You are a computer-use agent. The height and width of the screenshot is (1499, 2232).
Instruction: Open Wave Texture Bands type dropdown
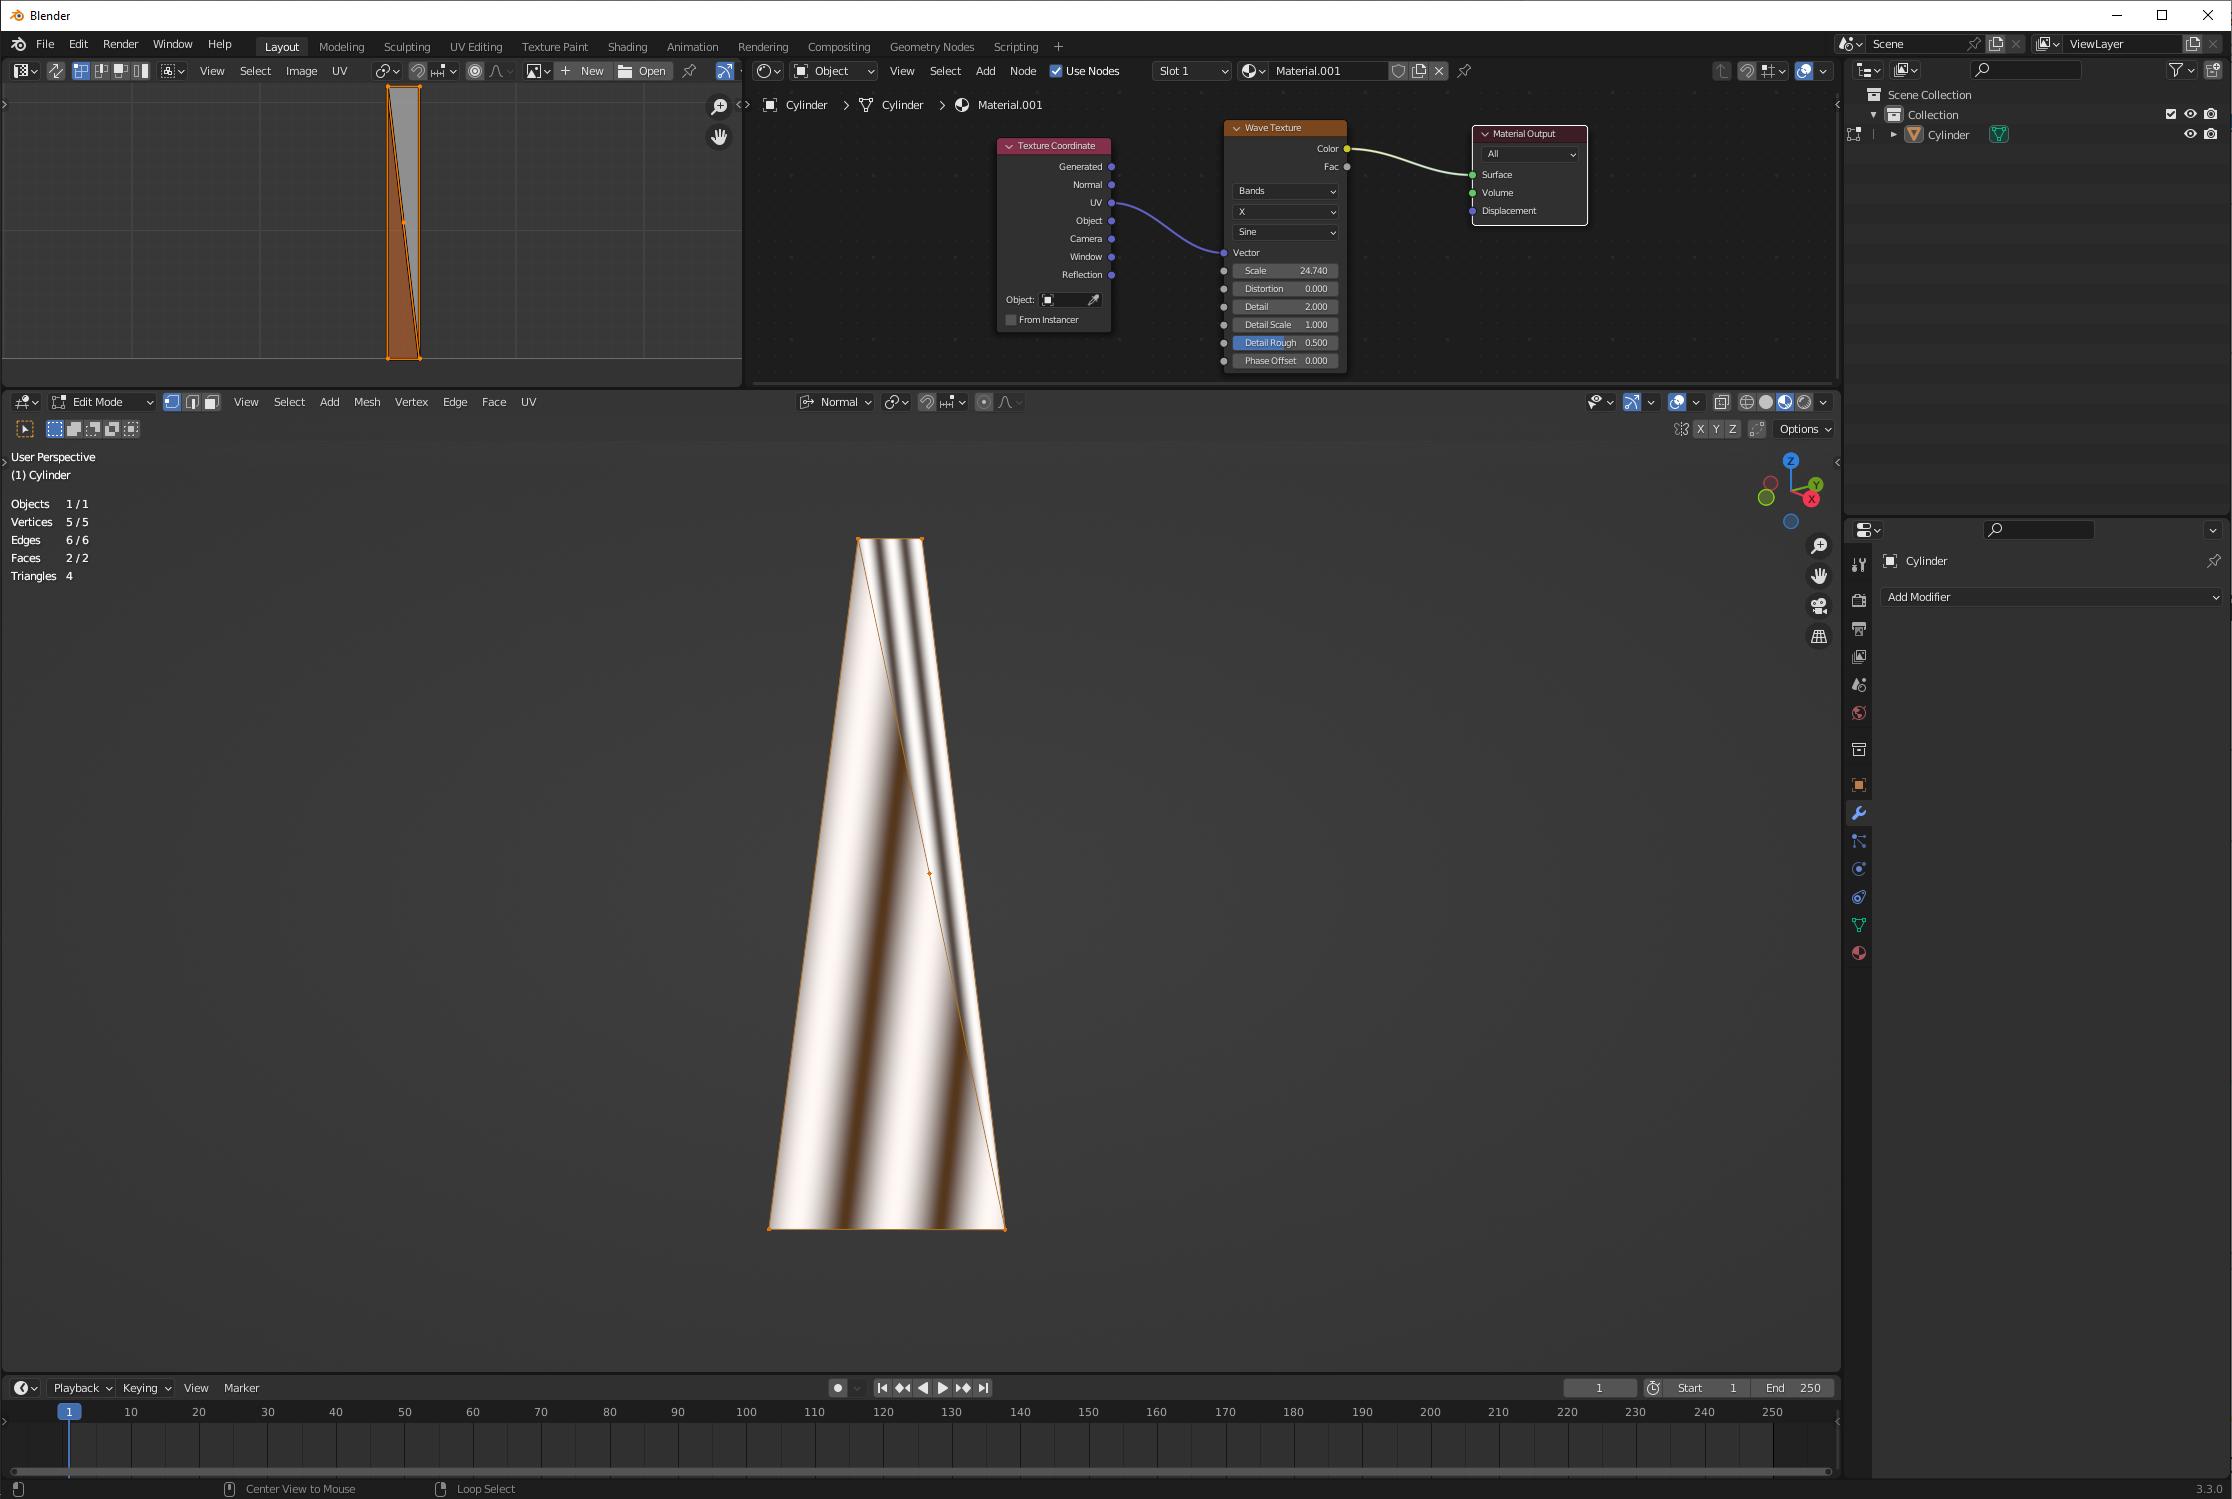point(1285,191)
